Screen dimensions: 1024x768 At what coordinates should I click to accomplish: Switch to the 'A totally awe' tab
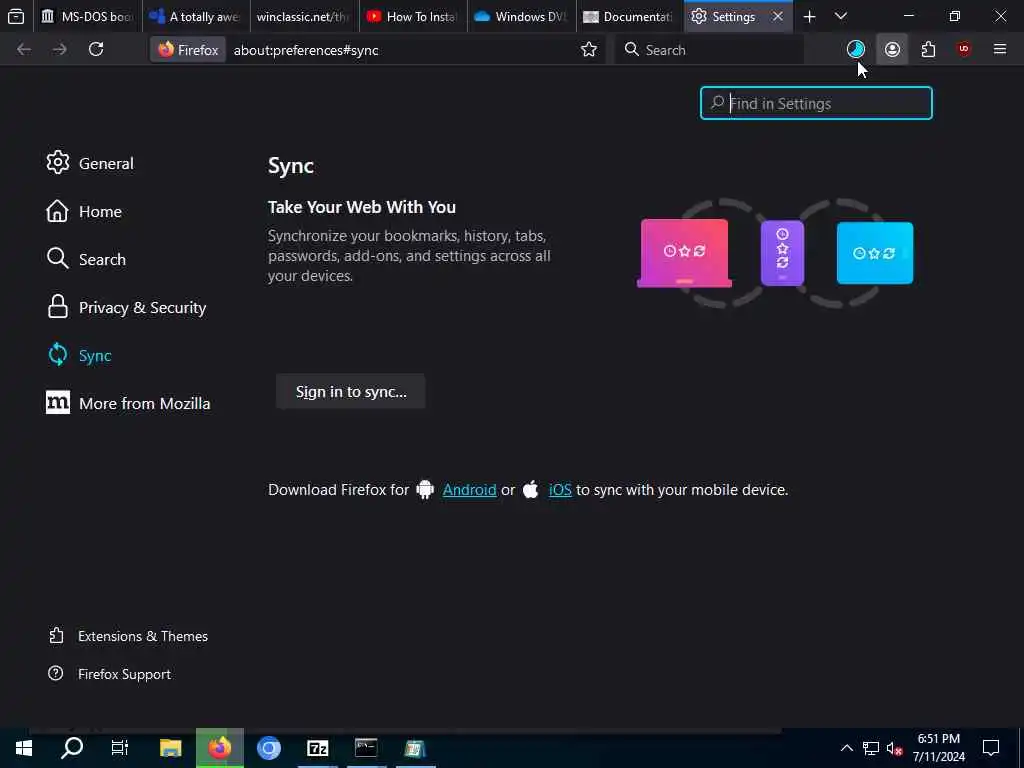[196, 16]
